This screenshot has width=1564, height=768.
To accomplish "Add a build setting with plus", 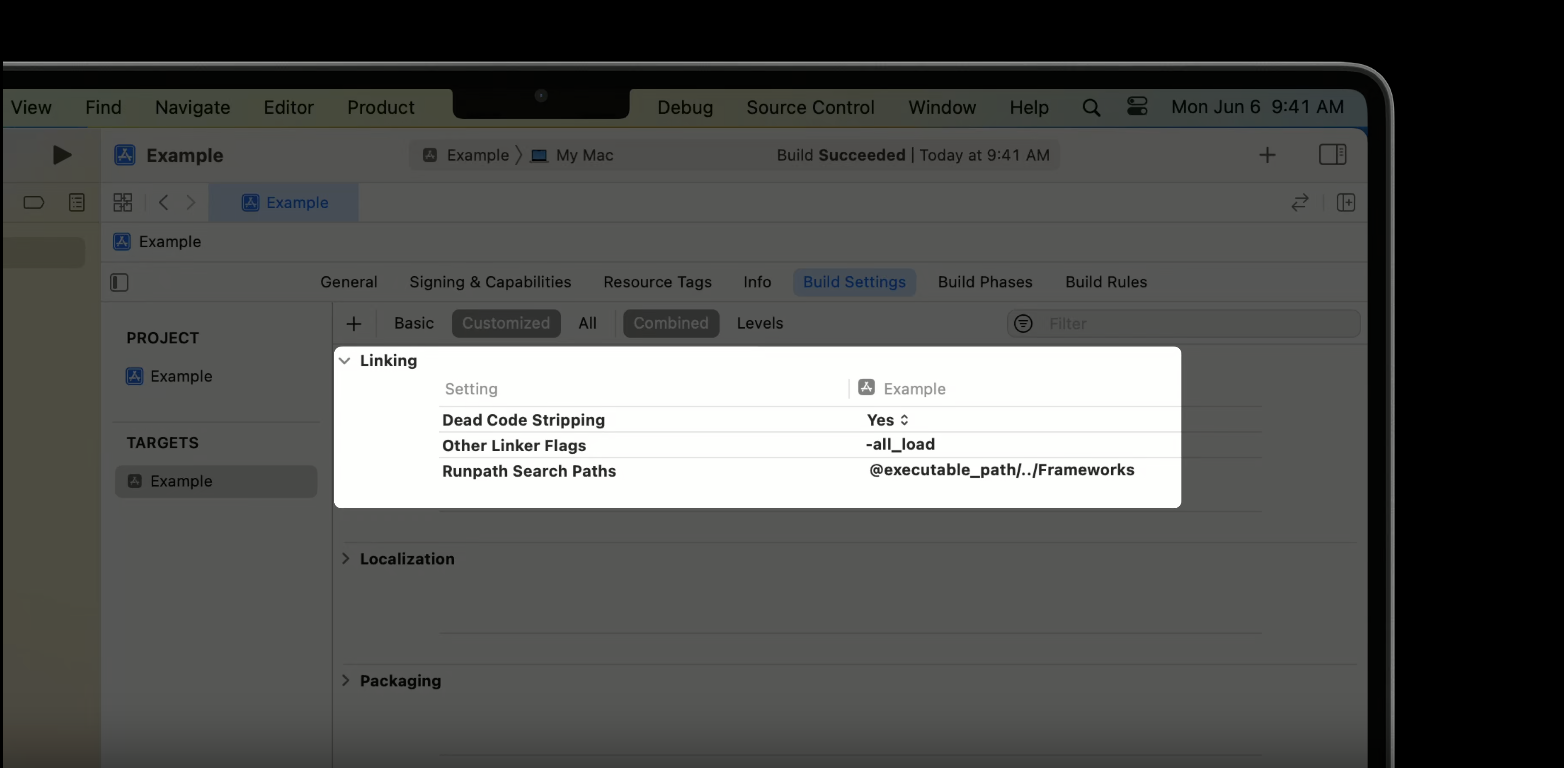I will [353, 324].
